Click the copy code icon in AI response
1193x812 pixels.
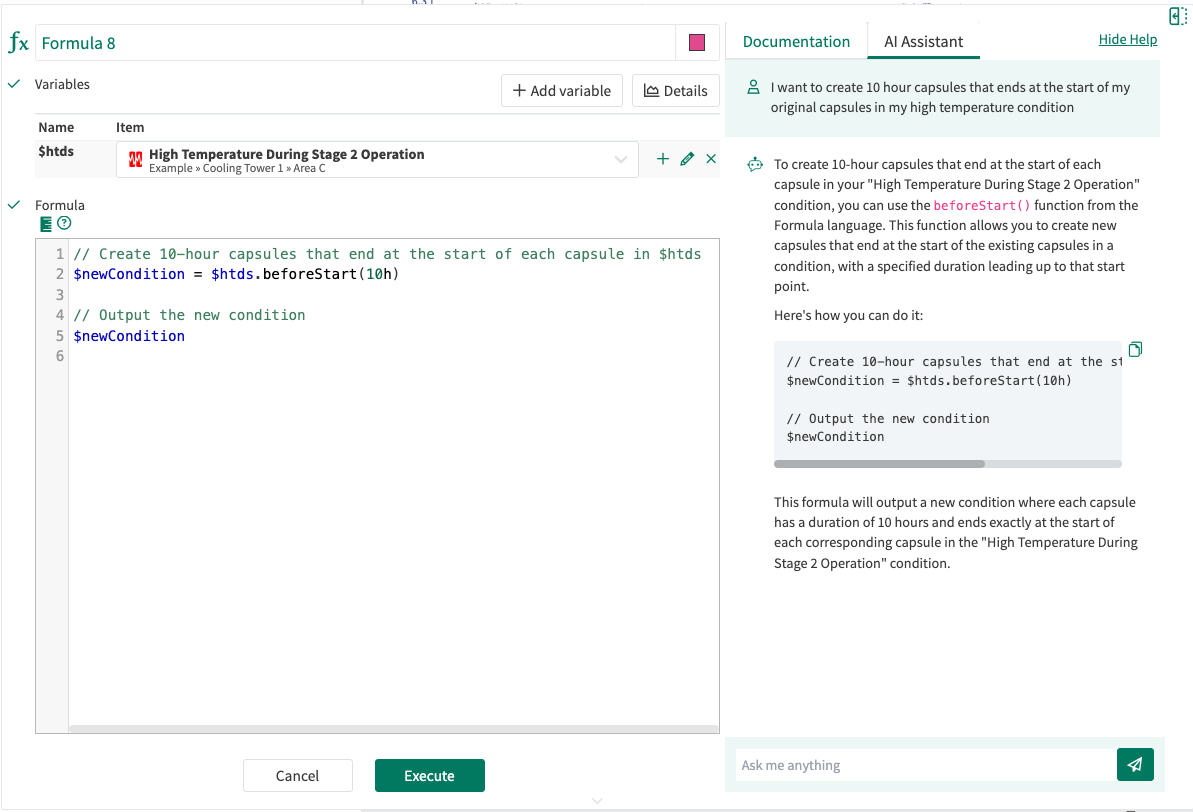coord(1135,349)
